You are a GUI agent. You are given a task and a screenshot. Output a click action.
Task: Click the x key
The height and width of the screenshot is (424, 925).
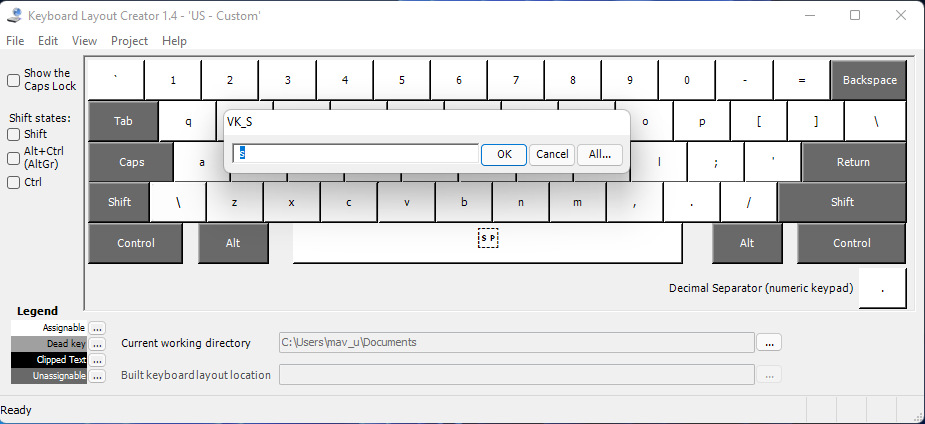291,202
